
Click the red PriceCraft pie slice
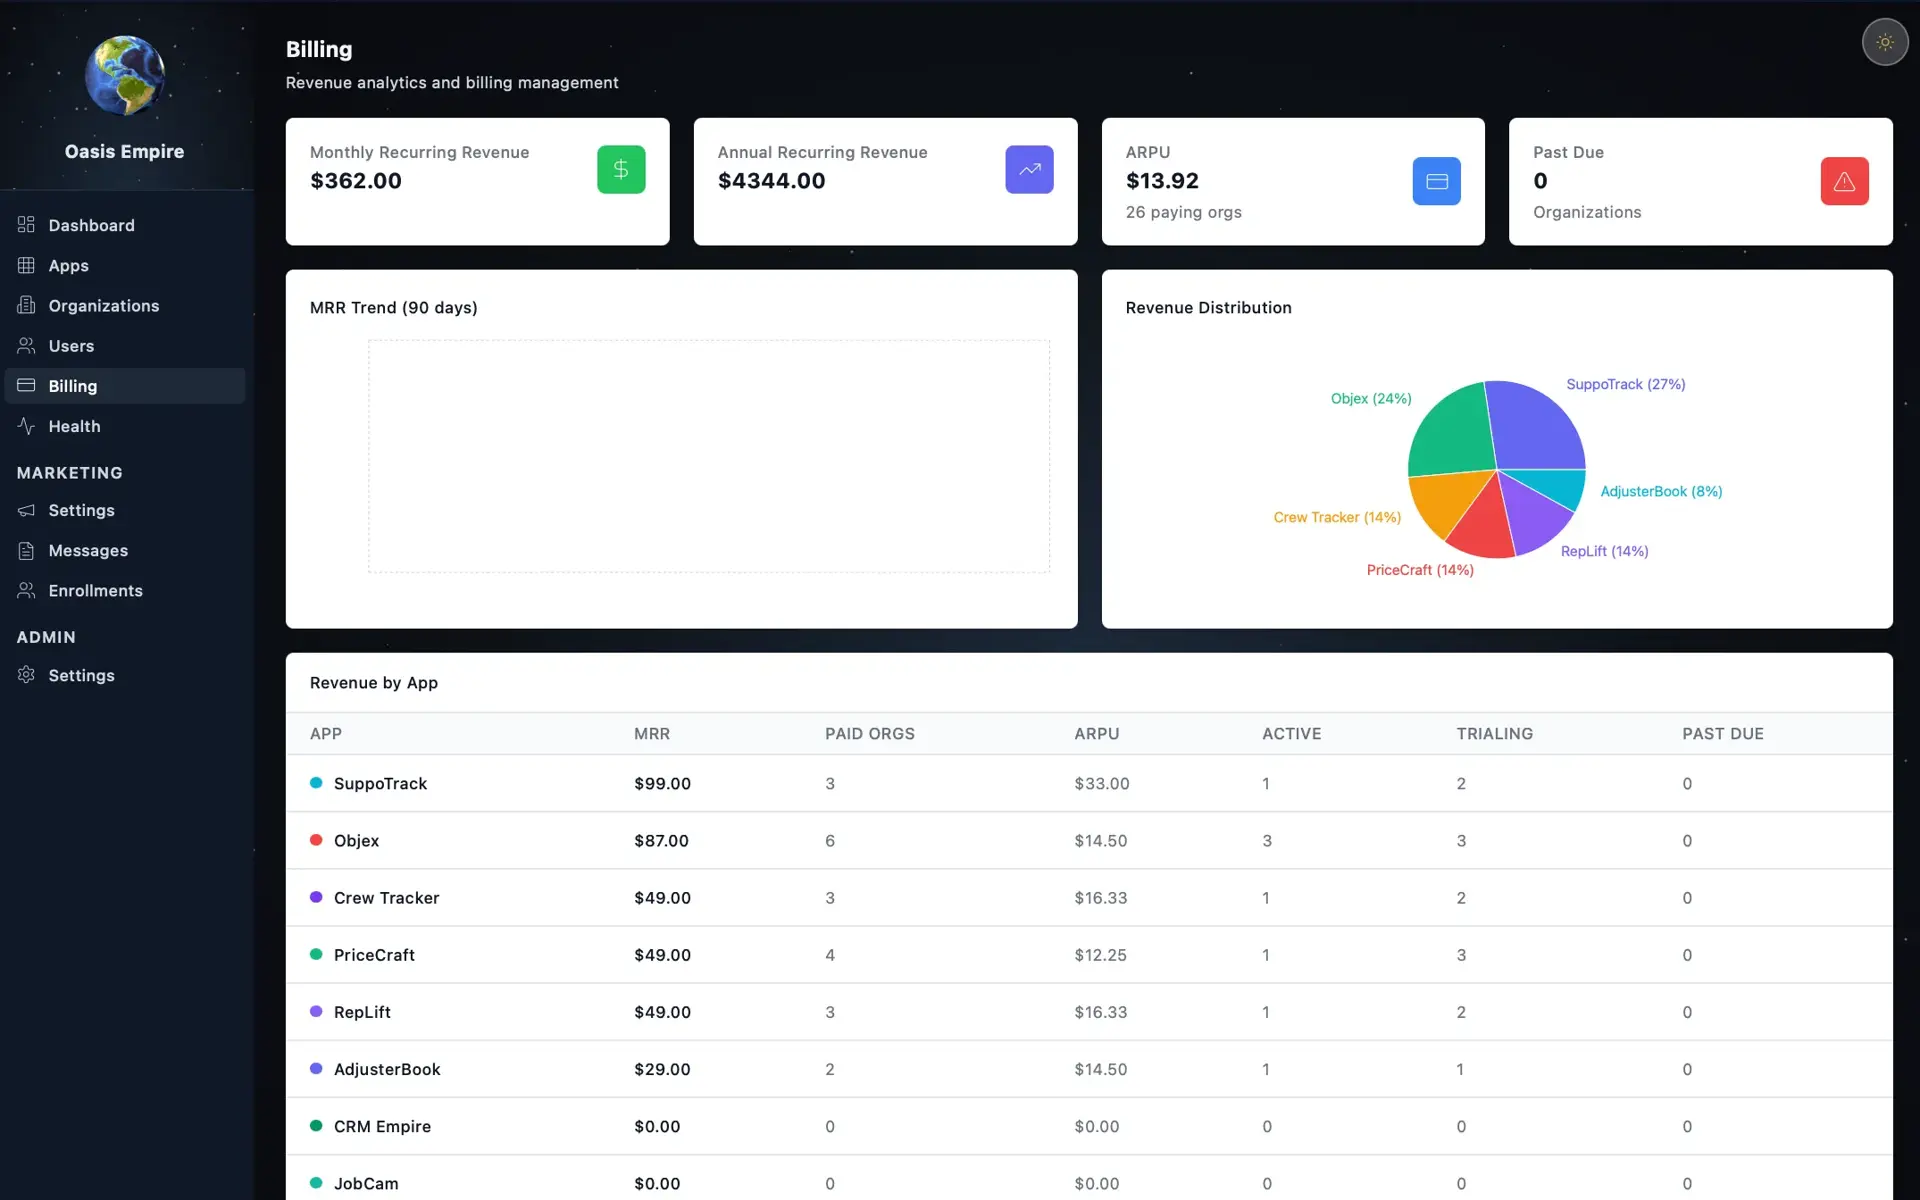click(x=1483, y=525)
